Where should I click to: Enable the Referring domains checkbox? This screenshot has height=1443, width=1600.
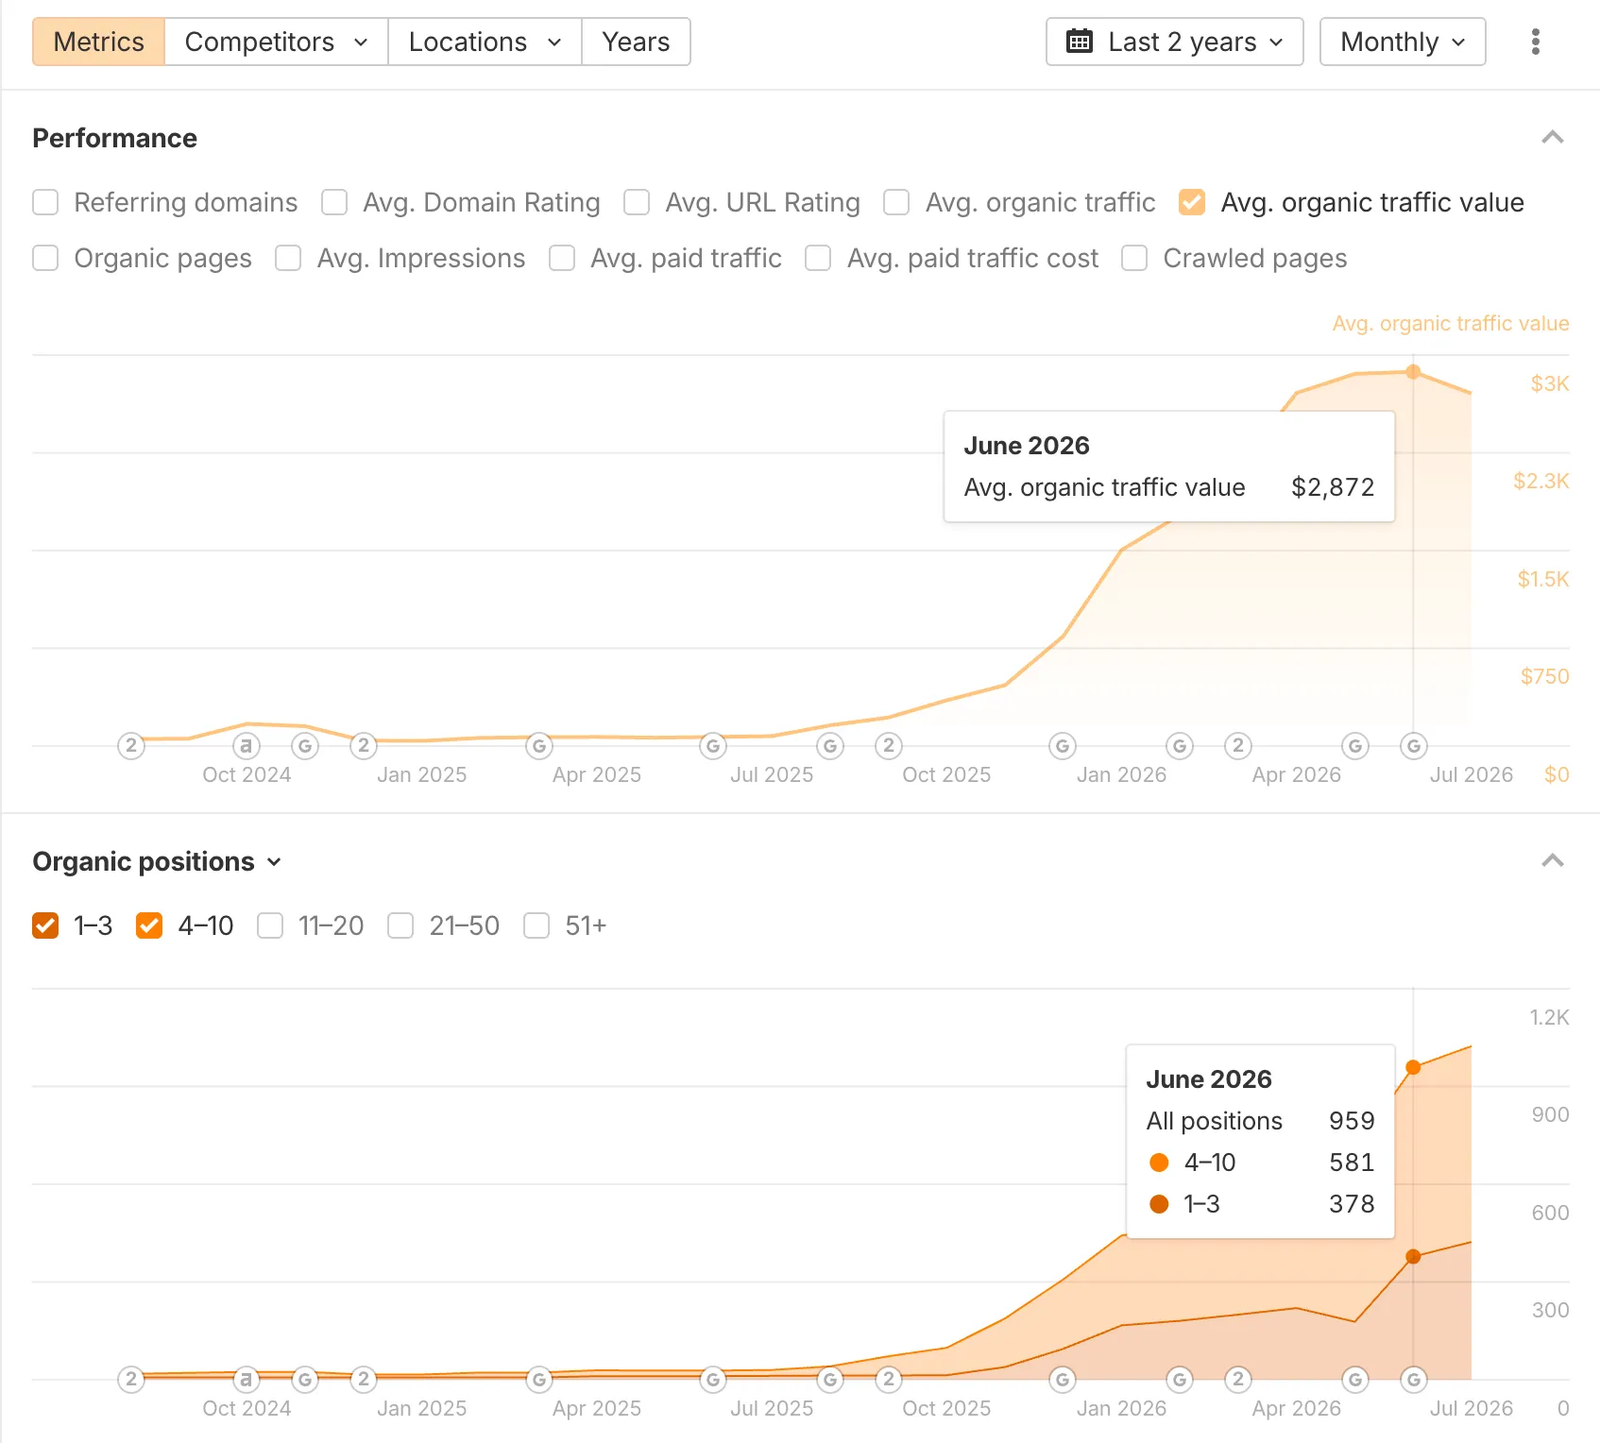45,202
